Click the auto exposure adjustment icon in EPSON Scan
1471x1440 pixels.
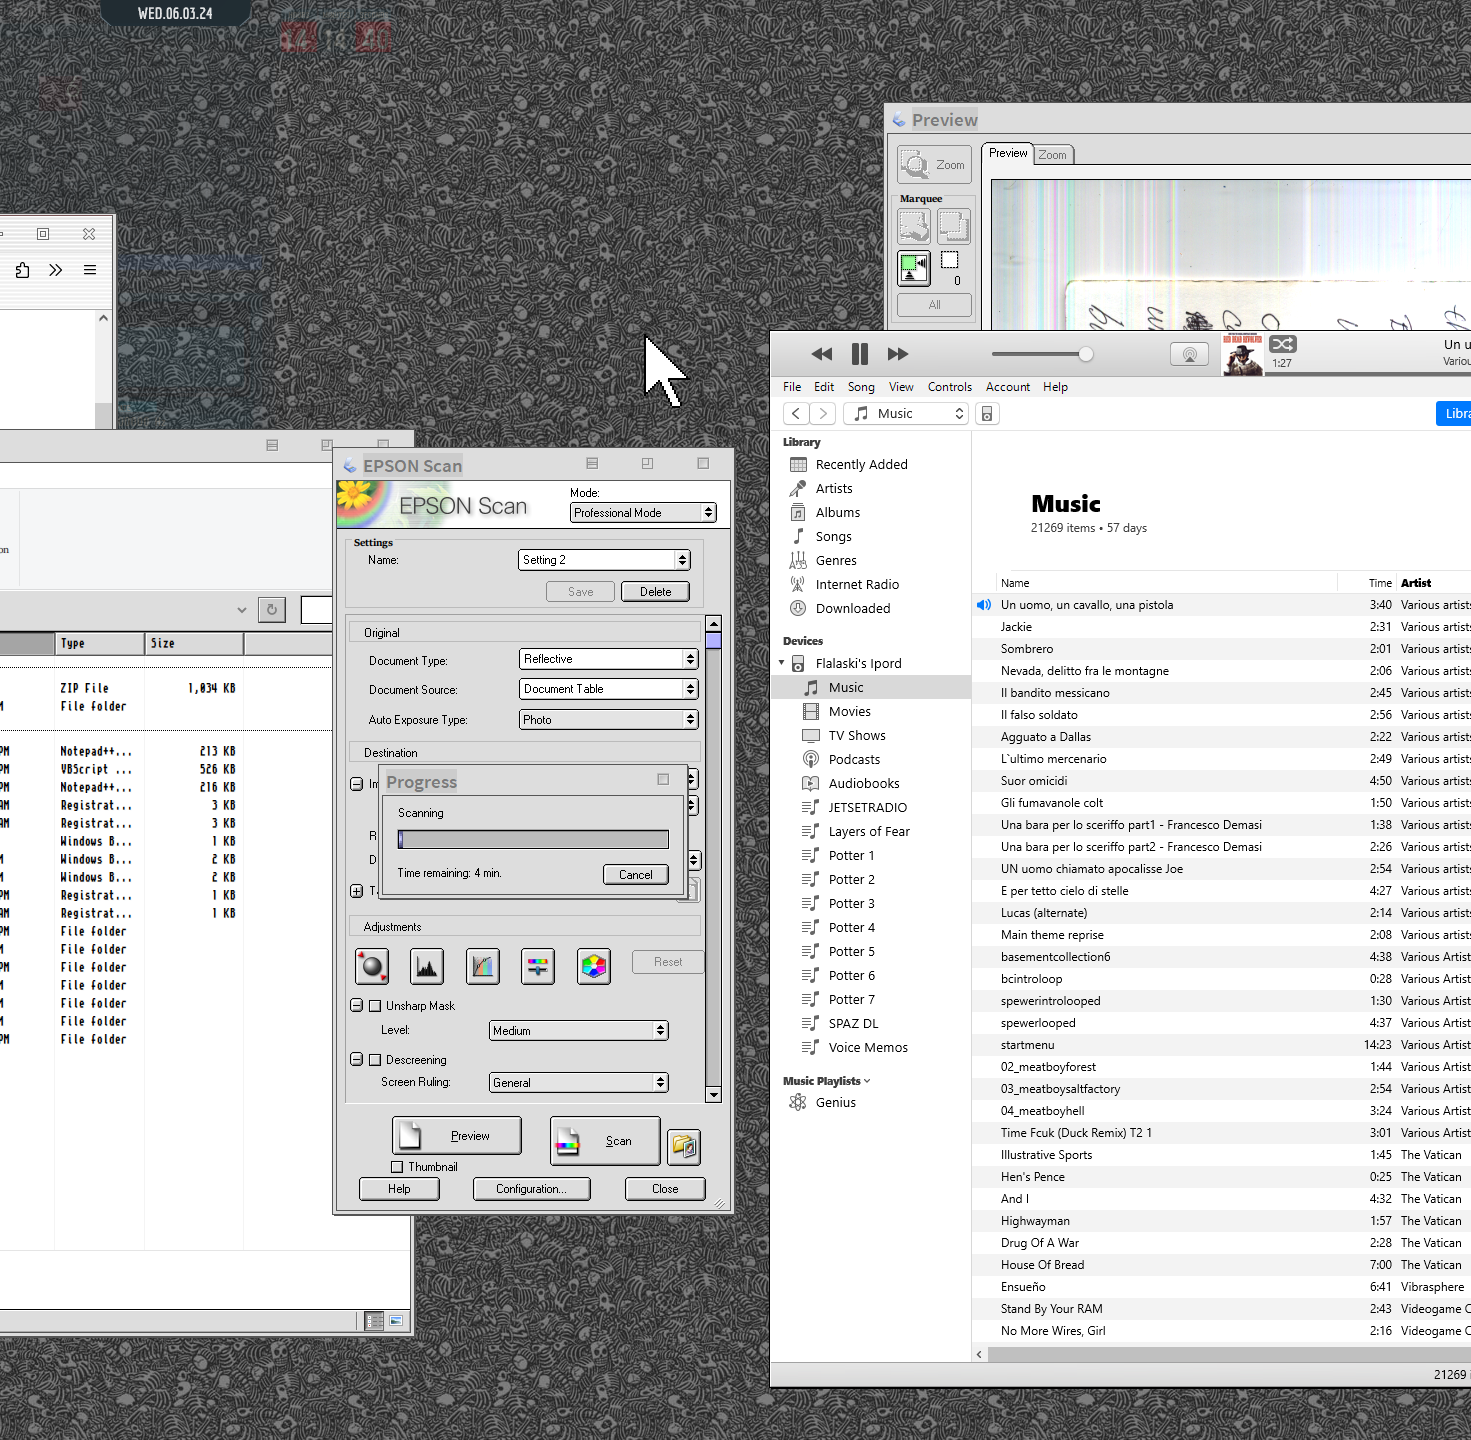372,966
